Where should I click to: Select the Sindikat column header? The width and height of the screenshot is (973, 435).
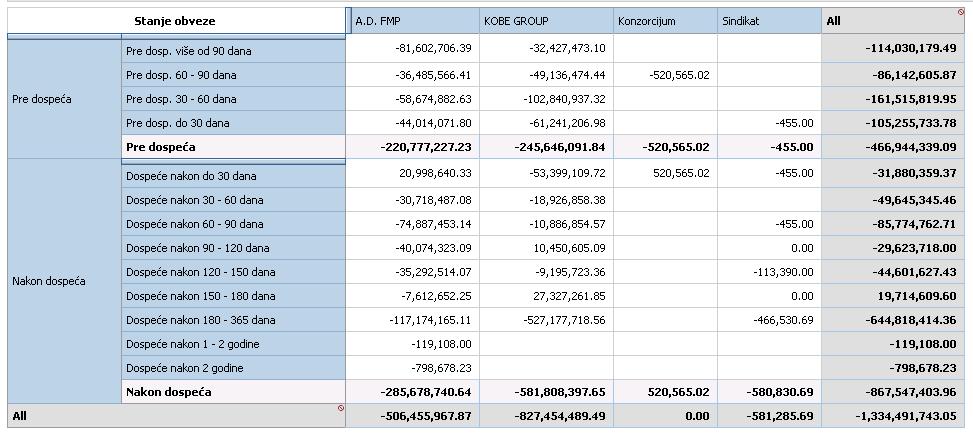(x=769, y=21)
